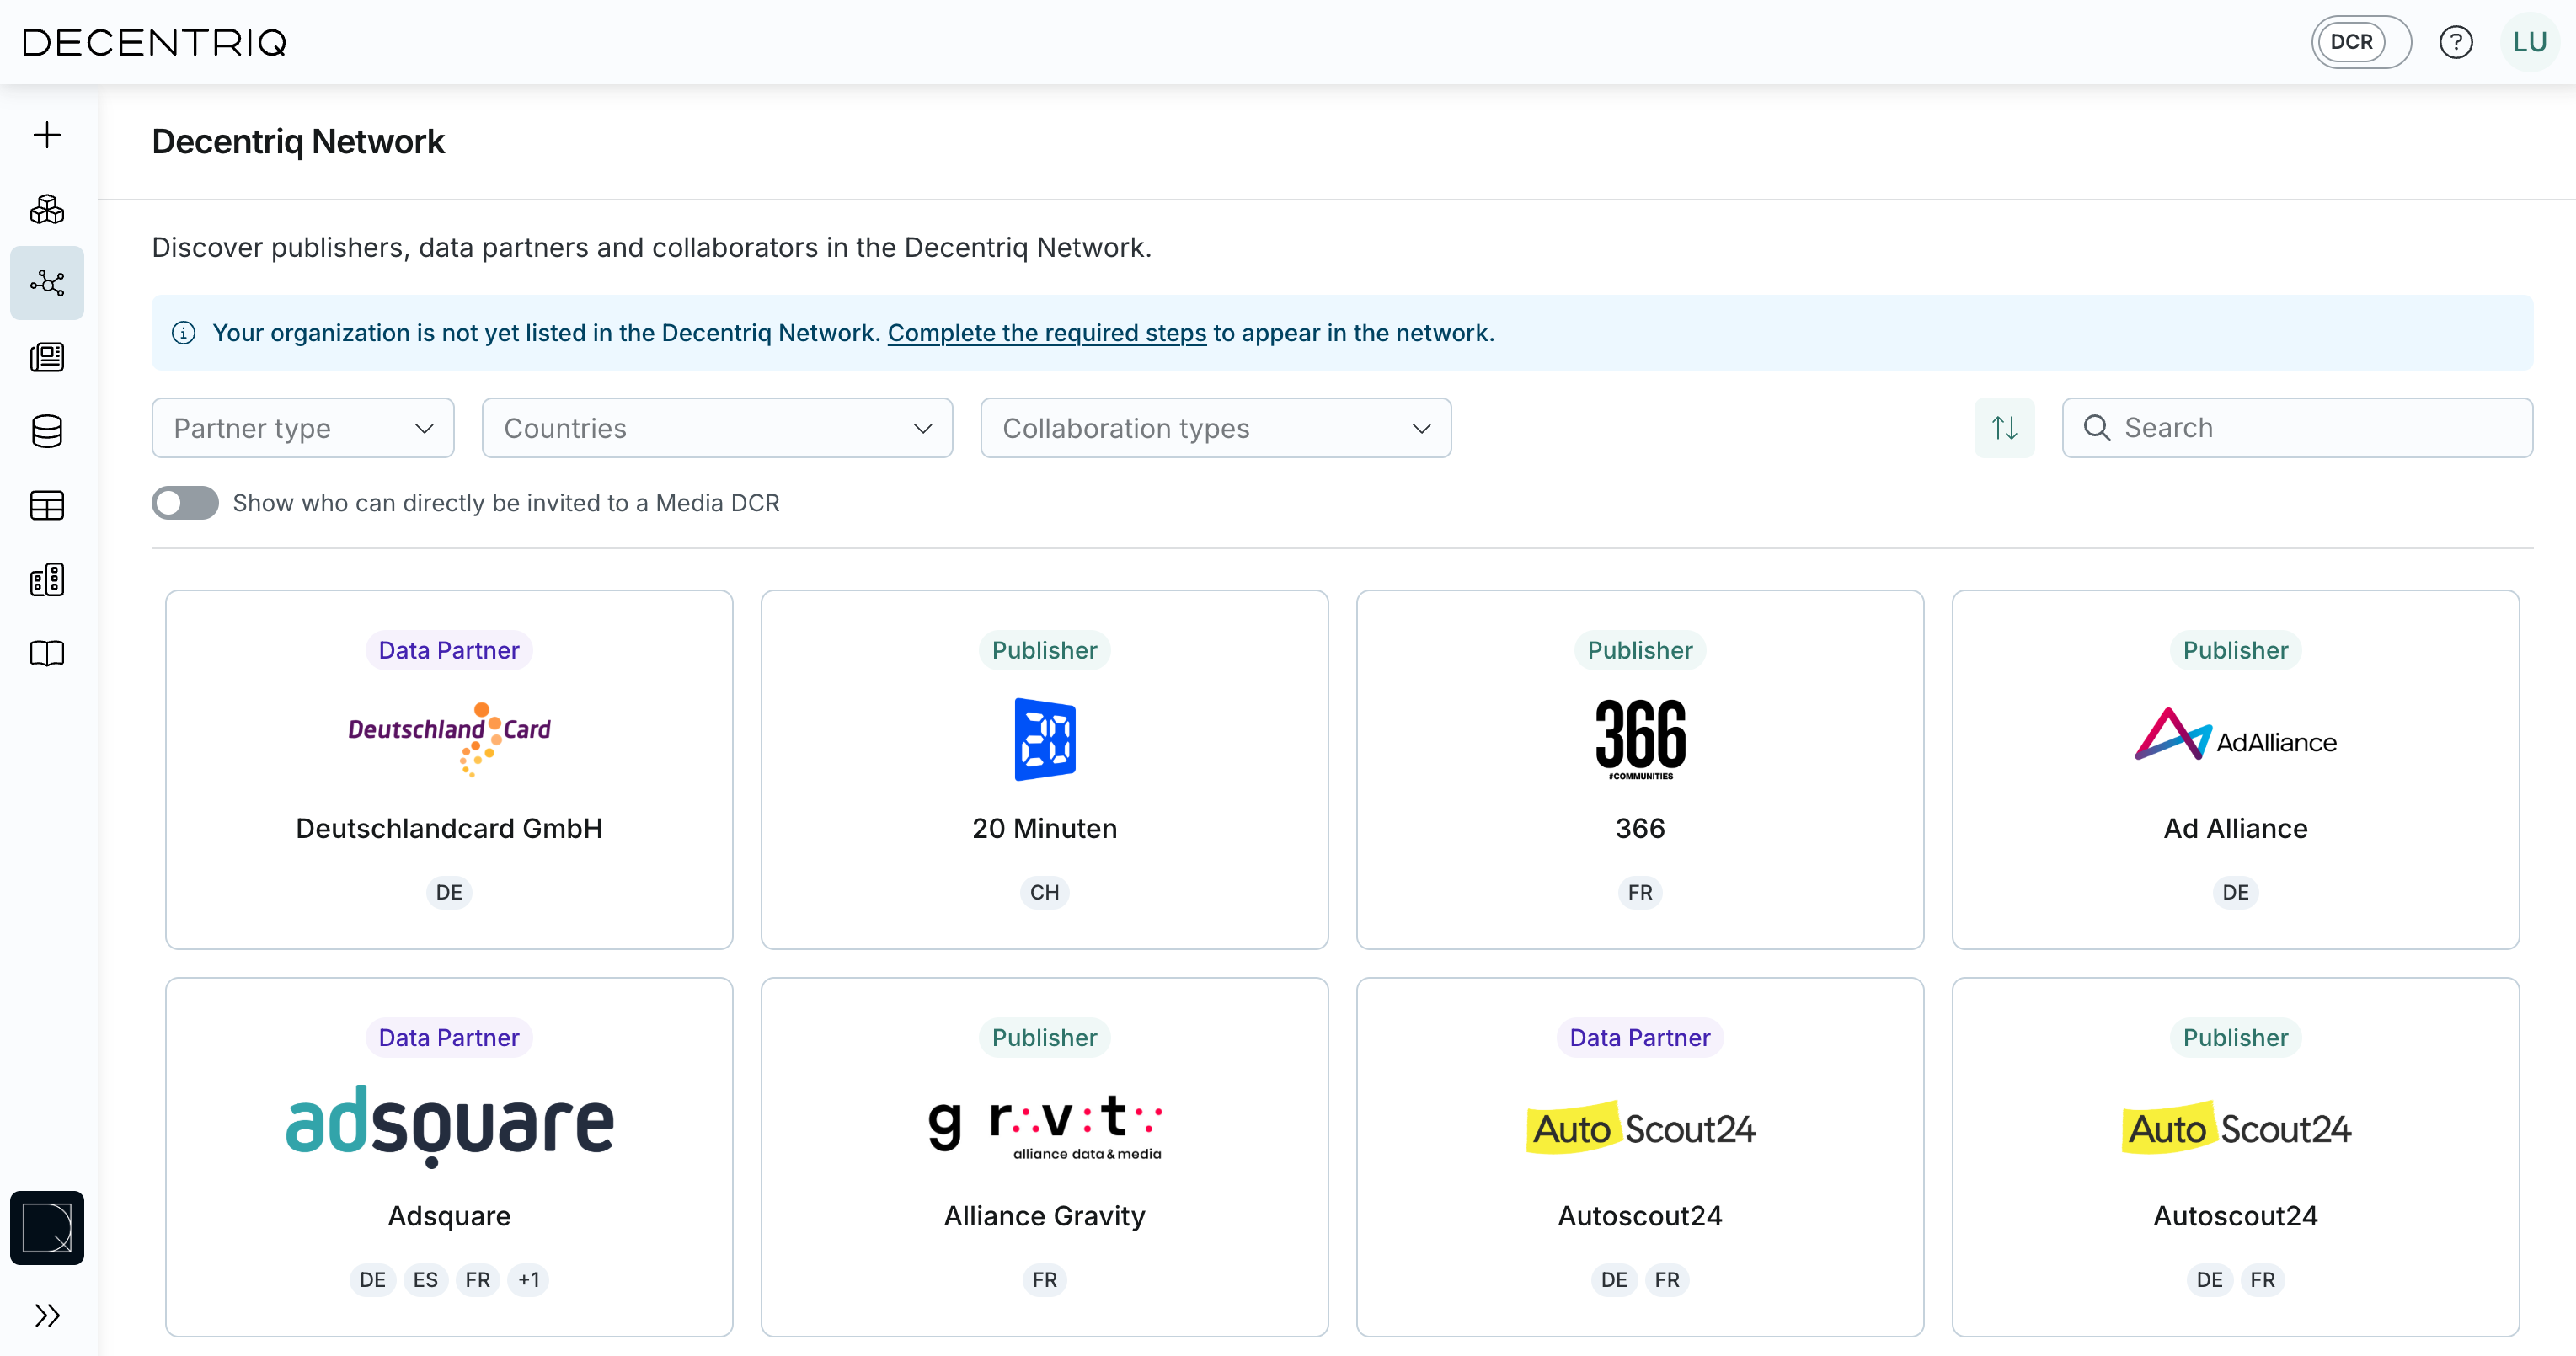Viewport: 2576px width, 1356px height.
Task: Open the LU account avatar menu
Action: [x=2529, y=41]
